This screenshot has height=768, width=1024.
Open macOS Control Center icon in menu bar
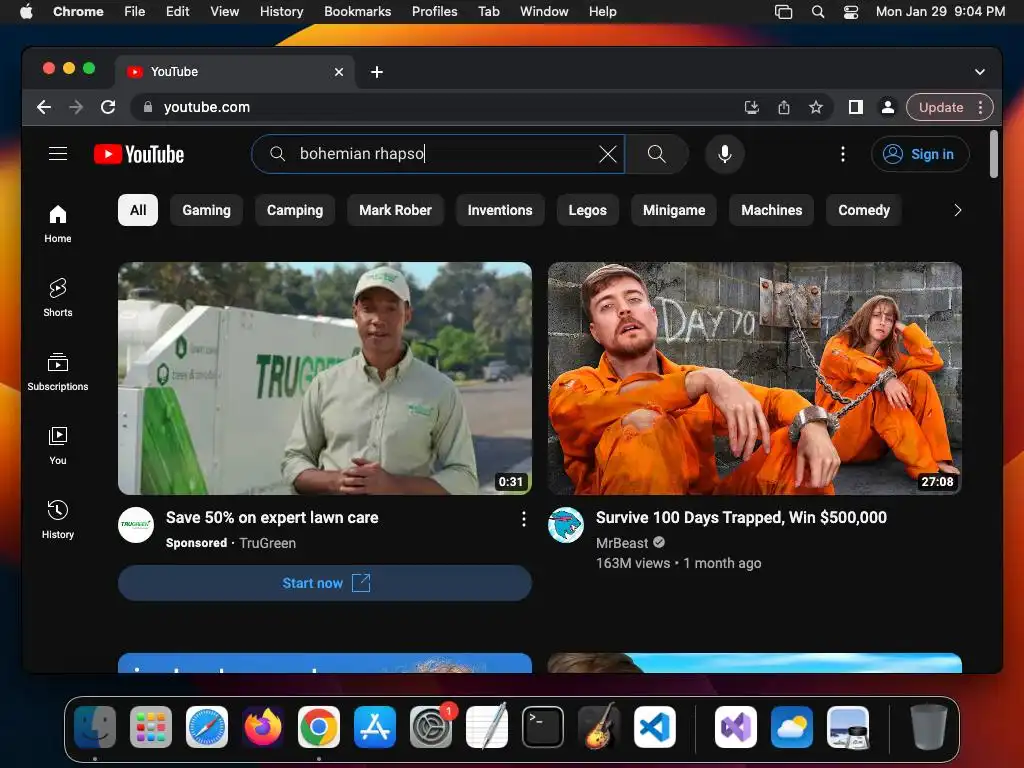click(850, 12)
